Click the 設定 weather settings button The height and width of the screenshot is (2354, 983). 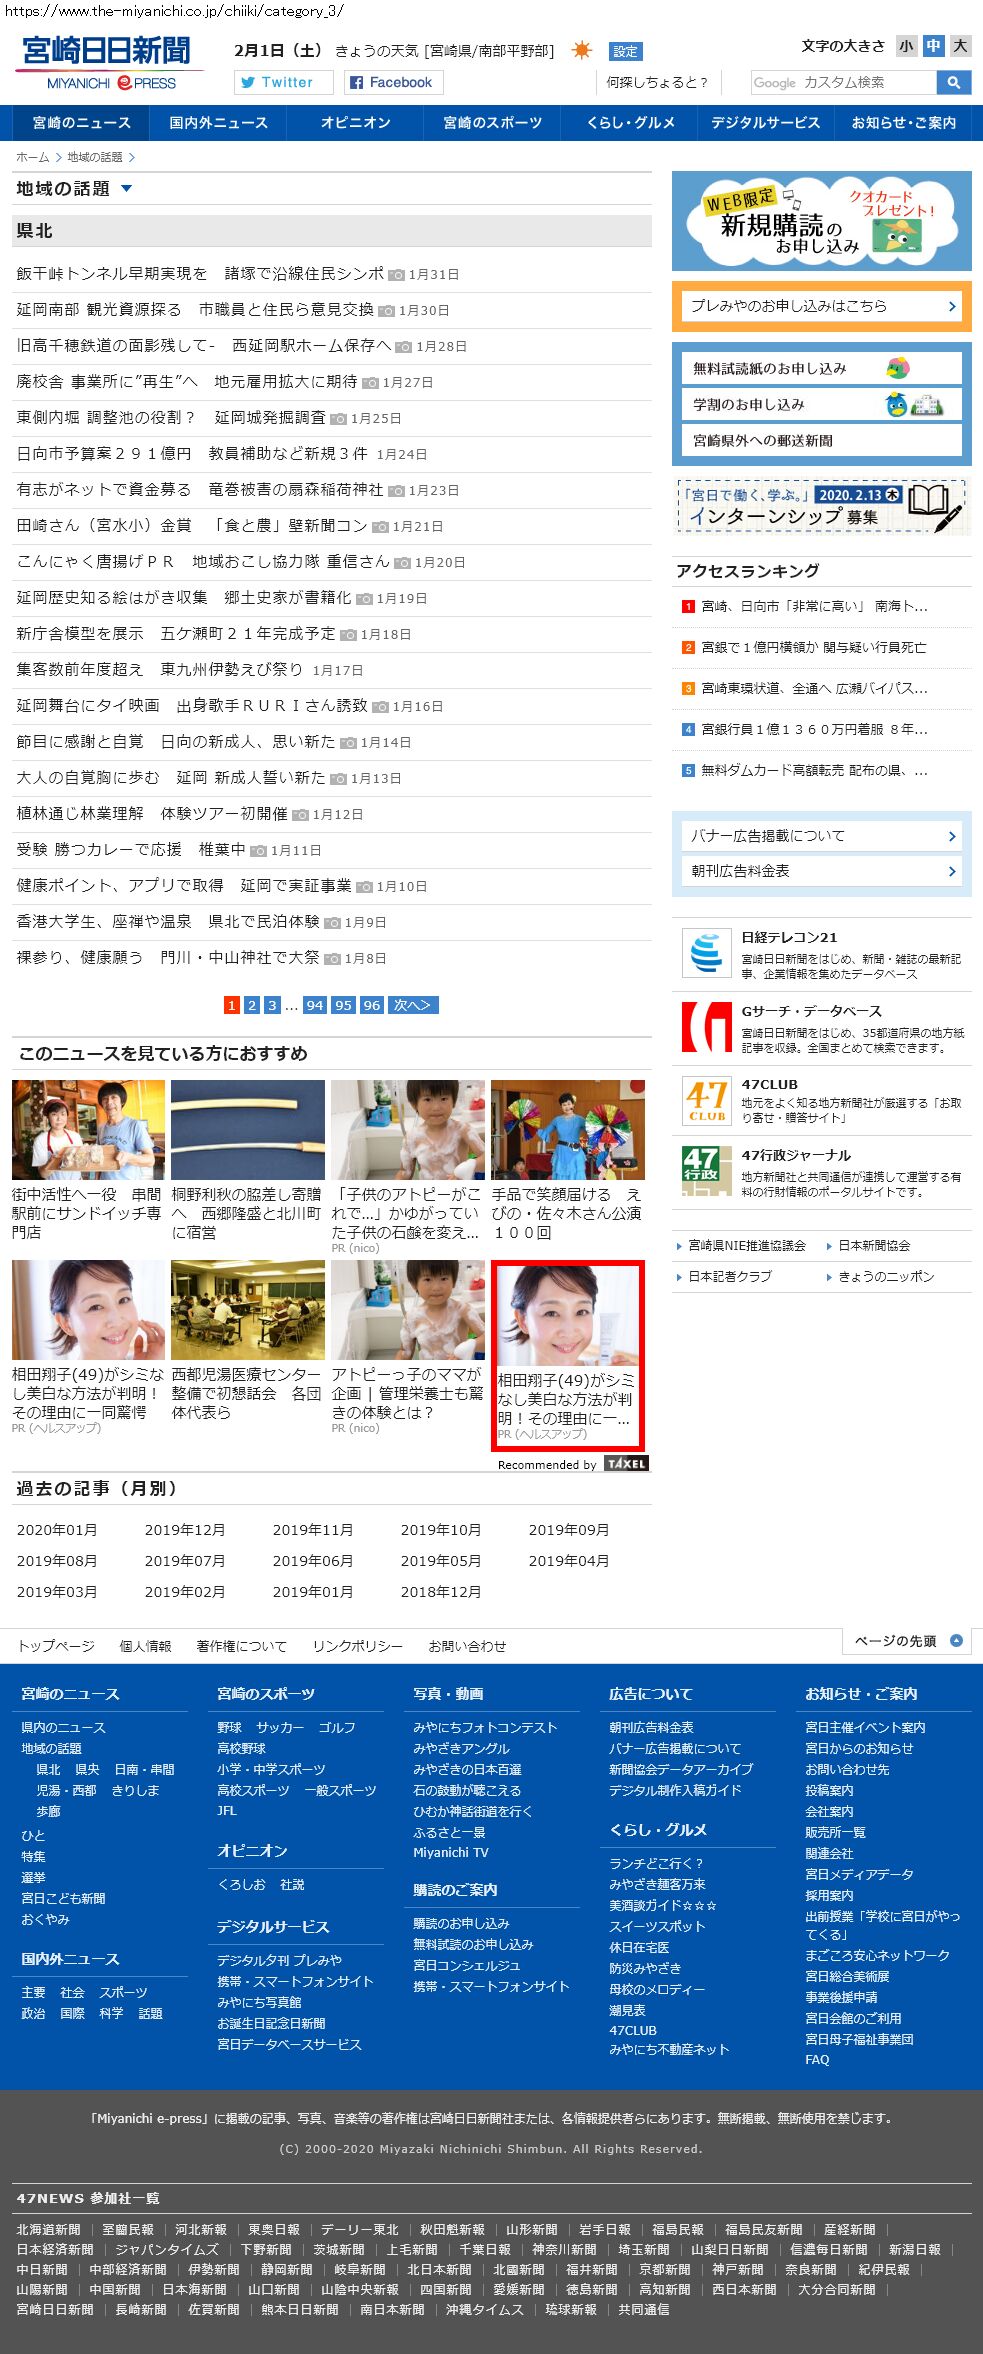(x=625, y=51)
